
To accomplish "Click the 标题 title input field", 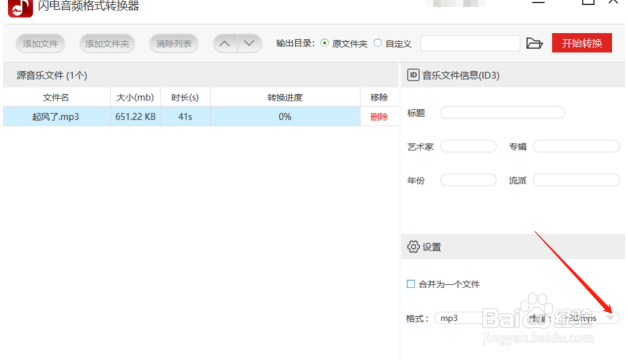I will [503, 113].
